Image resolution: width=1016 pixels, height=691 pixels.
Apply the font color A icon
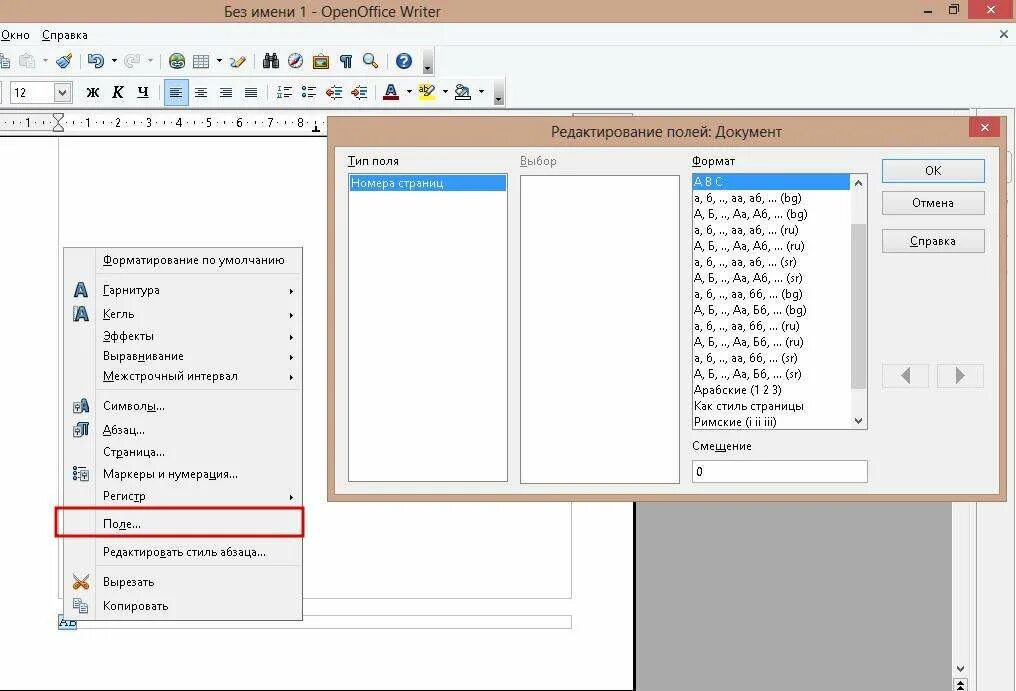click(x=391, y=92)
